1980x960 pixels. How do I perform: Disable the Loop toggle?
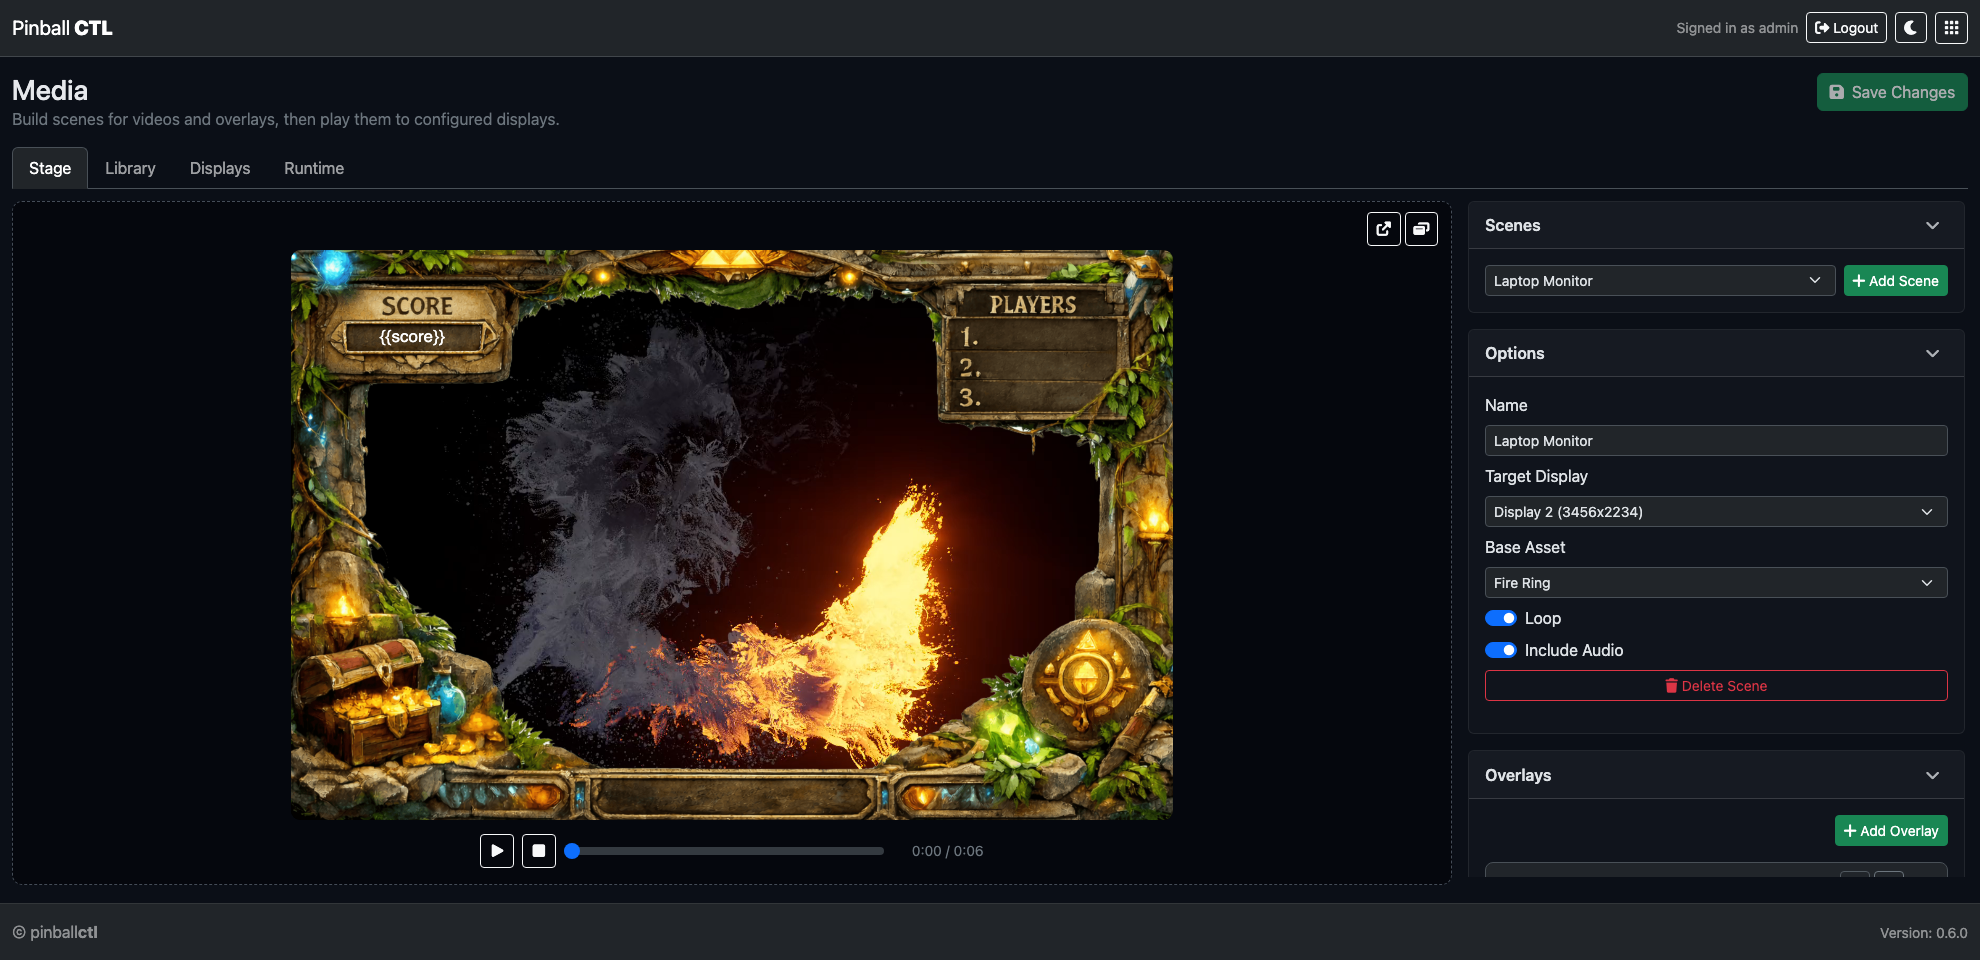point(1500,618)
